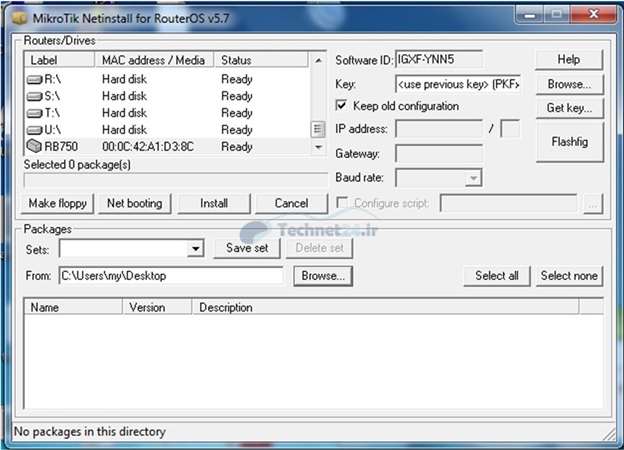Click the IP address input field
The image size is (624, 450).
click(x=439, y=129)
